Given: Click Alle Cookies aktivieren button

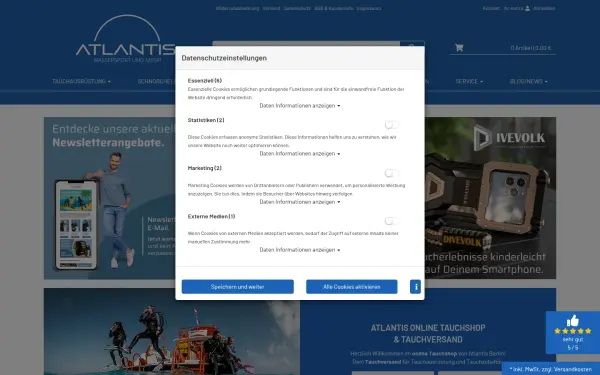Looking at the screenshot, I should pyautogui.click(x=352, y=287).
